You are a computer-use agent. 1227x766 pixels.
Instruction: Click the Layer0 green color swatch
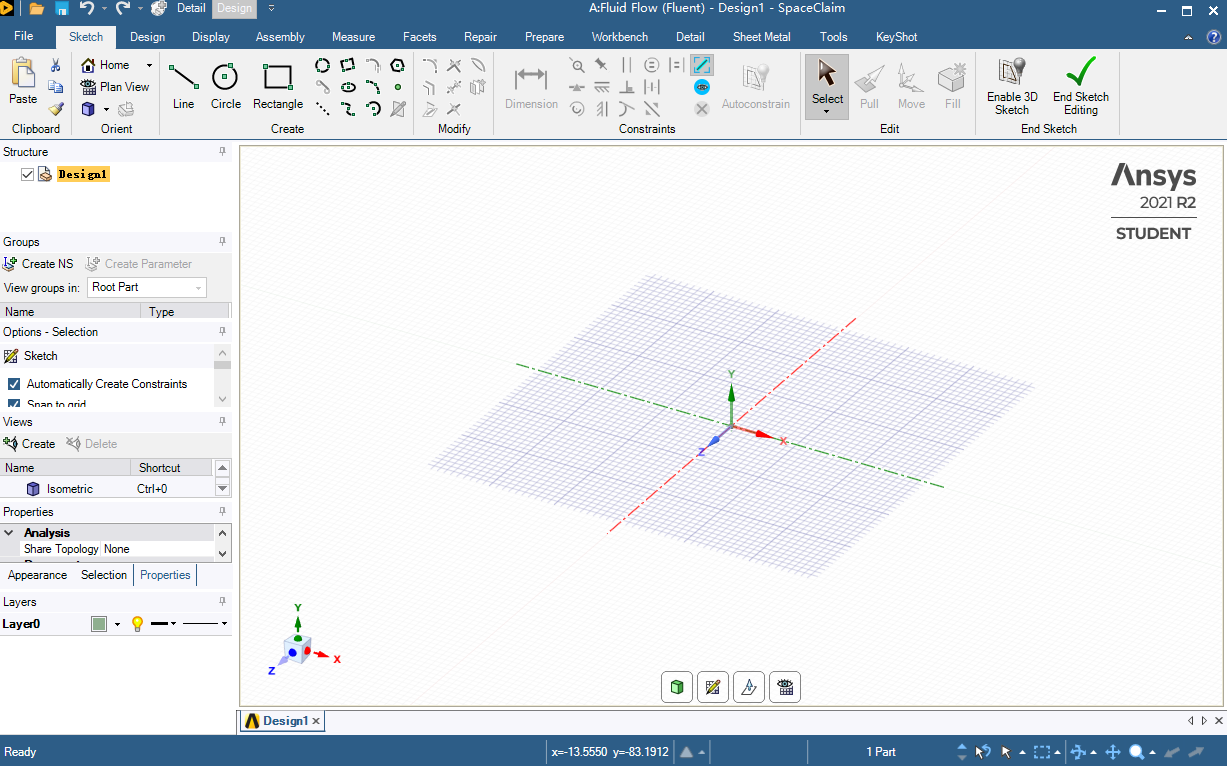coord(99,624)
